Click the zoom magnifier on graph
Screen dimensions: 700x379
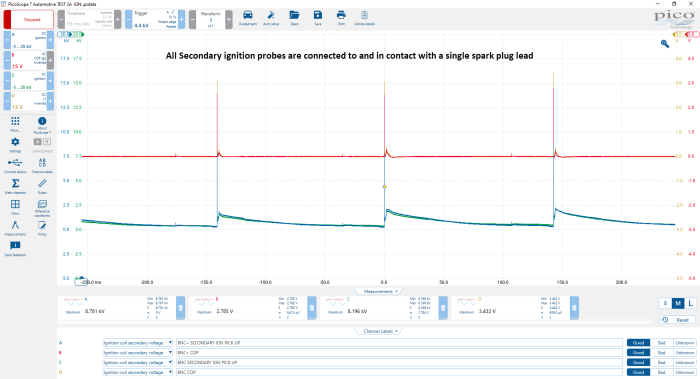tap(665, 44)
